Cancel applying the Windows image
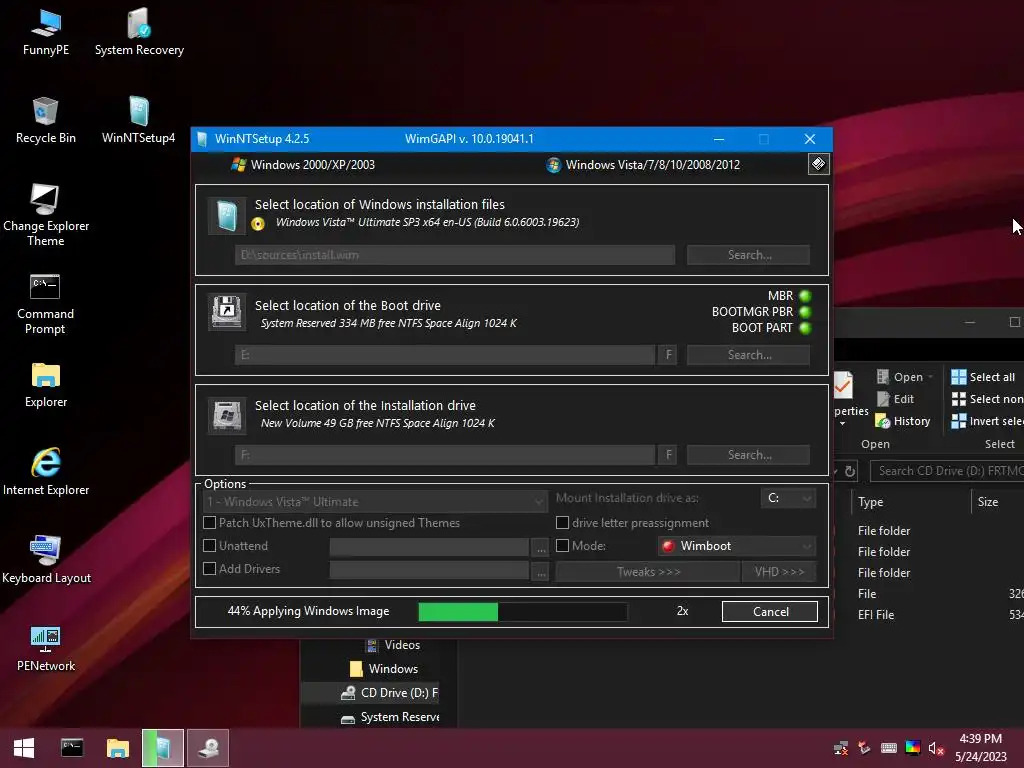Viewport: 1024px width, 768px height. (x=770, y=611)
